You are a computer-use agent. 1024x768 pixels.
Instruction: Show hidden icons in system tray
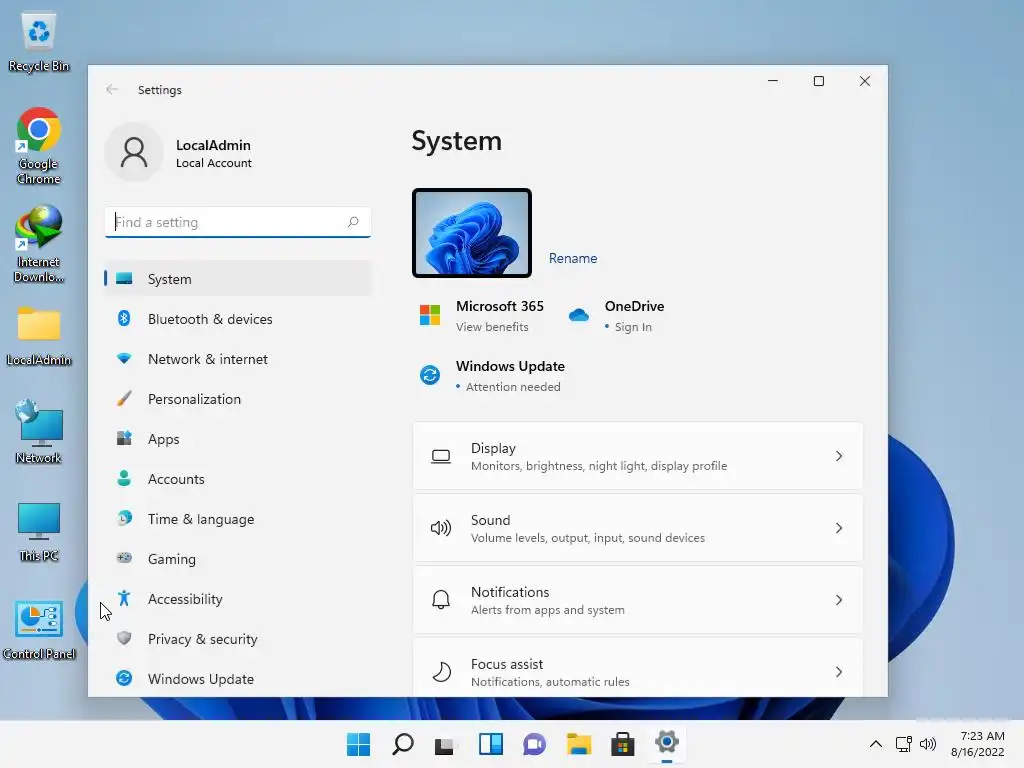point(876,744)
